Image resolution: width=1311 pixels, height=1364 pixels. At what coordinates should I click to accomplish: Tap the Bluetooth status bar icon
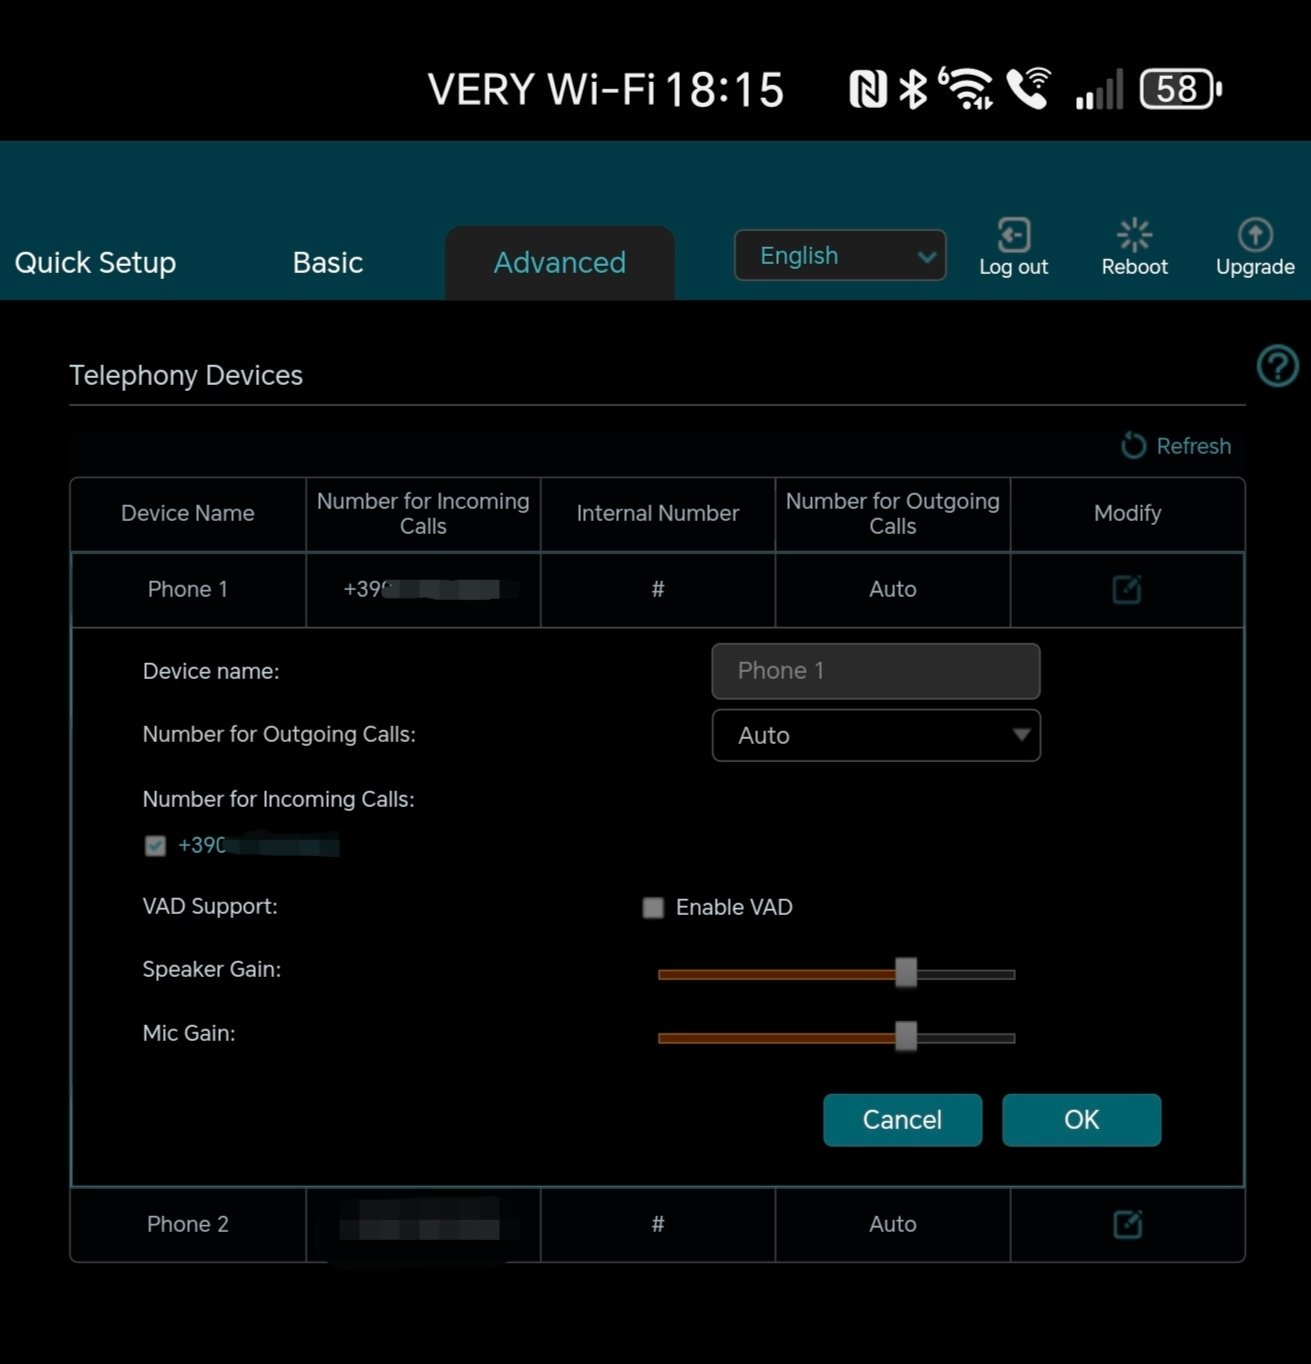pos(912,89)
